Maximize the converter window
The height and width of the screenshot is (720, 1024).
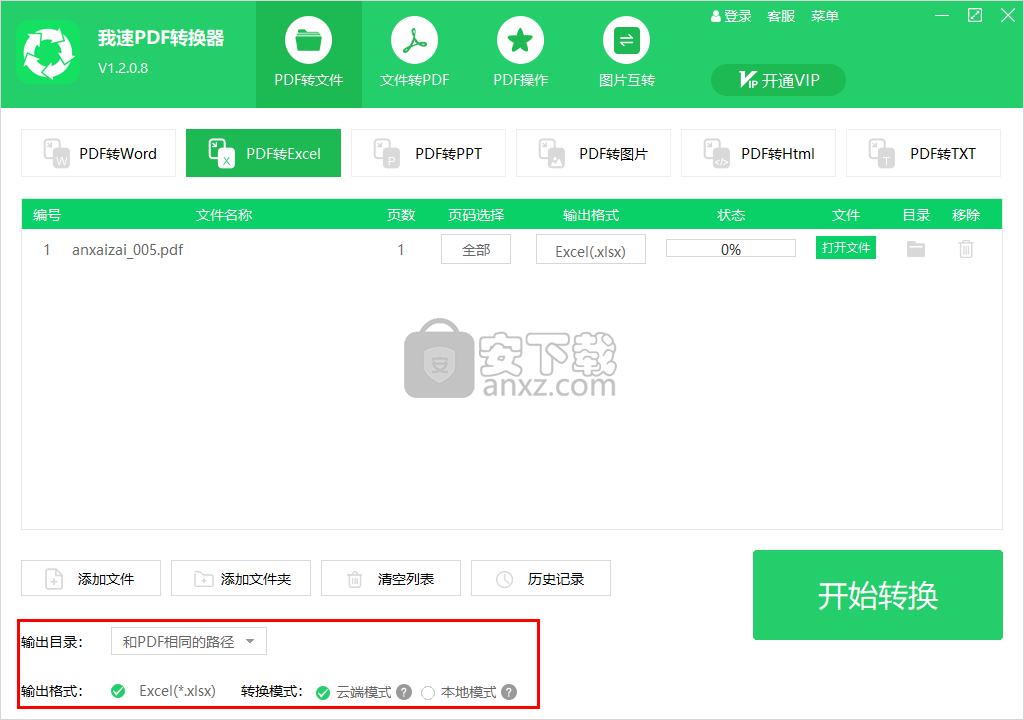(x=975, y=16)
